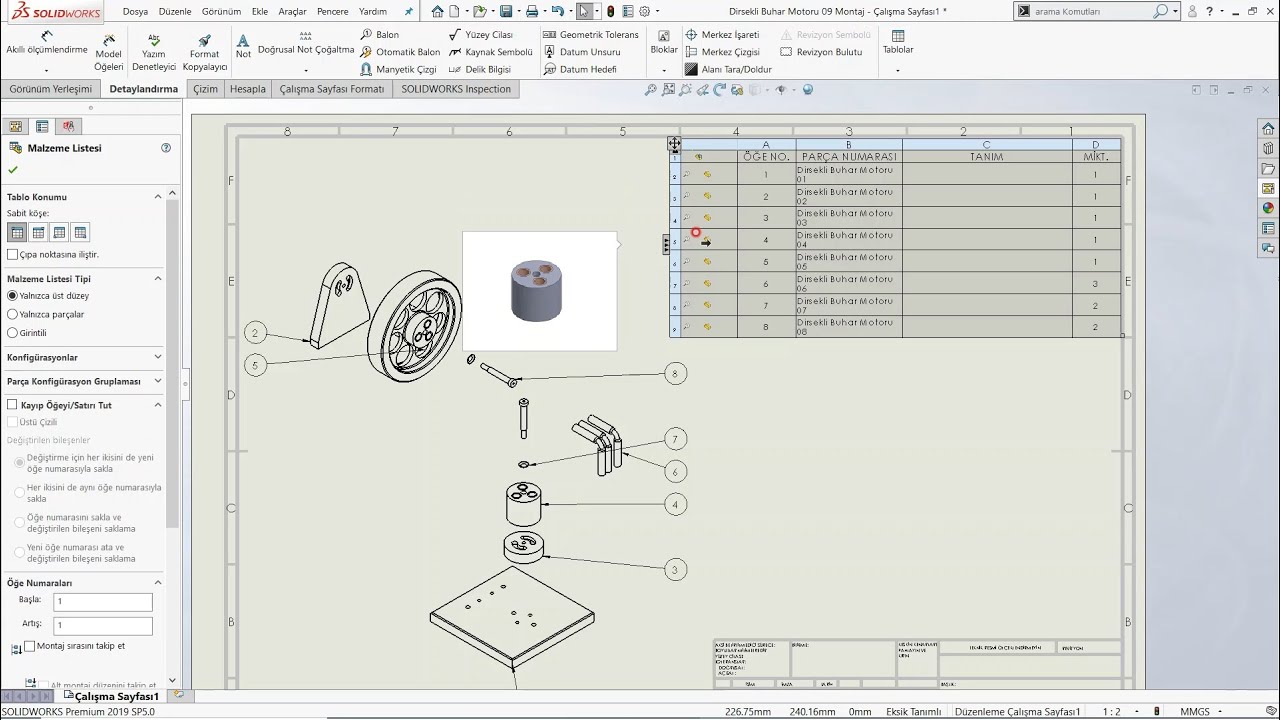Image resolution: width=1280 pixels, height=720 pixels.
Task: Open the Bloklar menu button
Action: pos(664,42)
